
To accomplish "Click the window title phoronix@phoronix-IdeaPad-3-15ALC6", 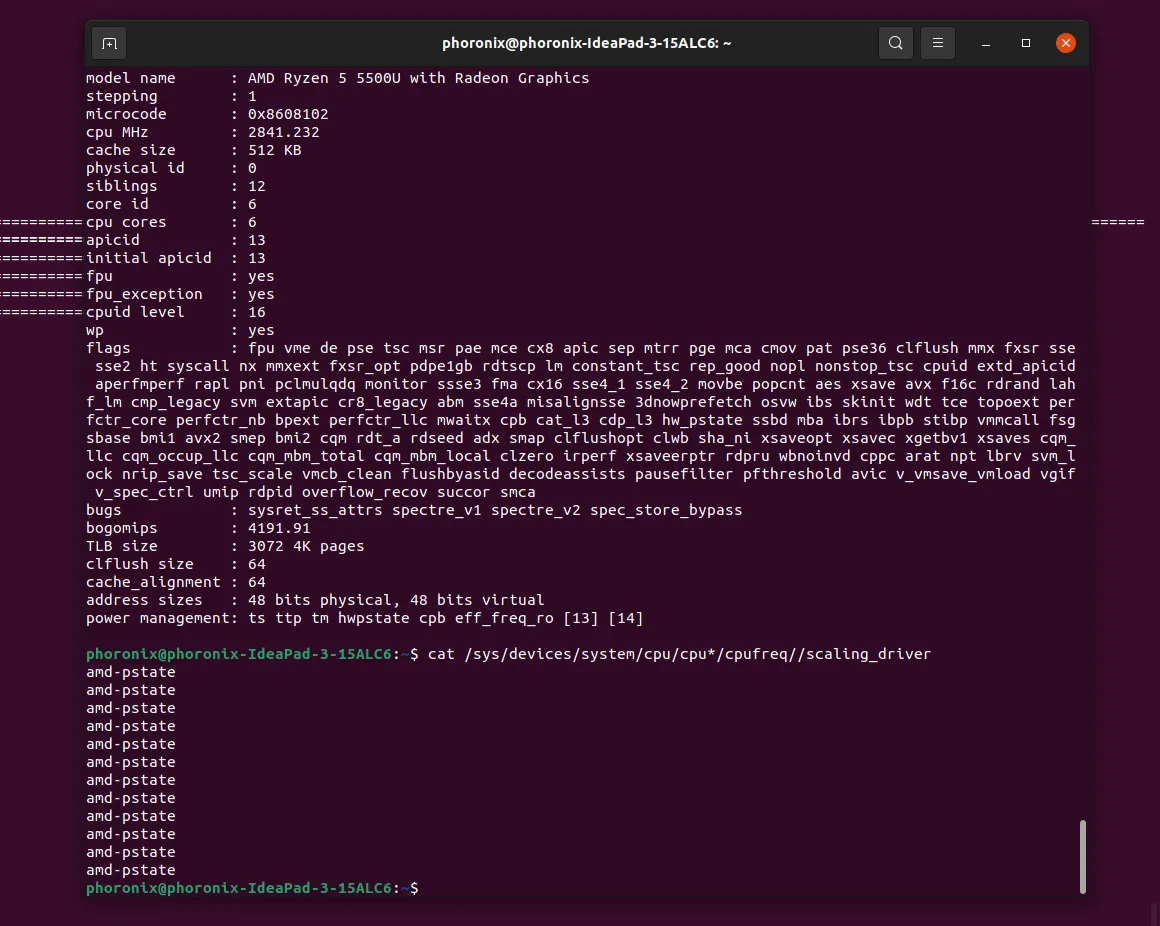I will coord(587,43).
